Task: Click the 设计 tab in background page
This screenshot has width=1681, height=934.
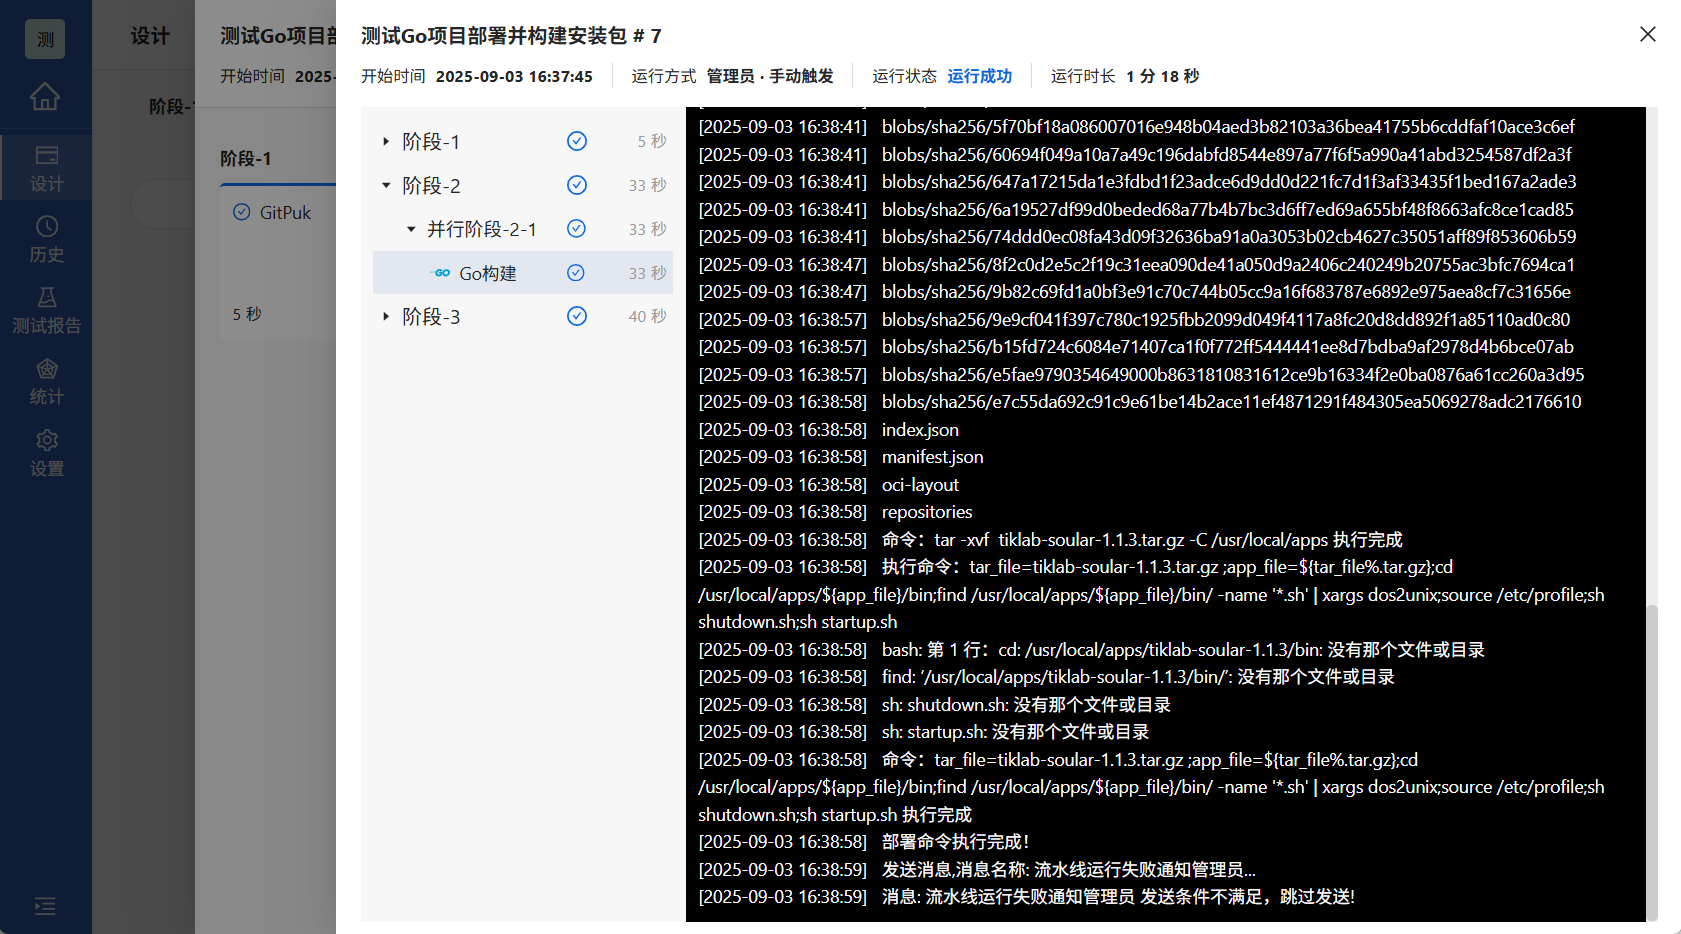Action: pyautogui.click(x=150, y=36)
